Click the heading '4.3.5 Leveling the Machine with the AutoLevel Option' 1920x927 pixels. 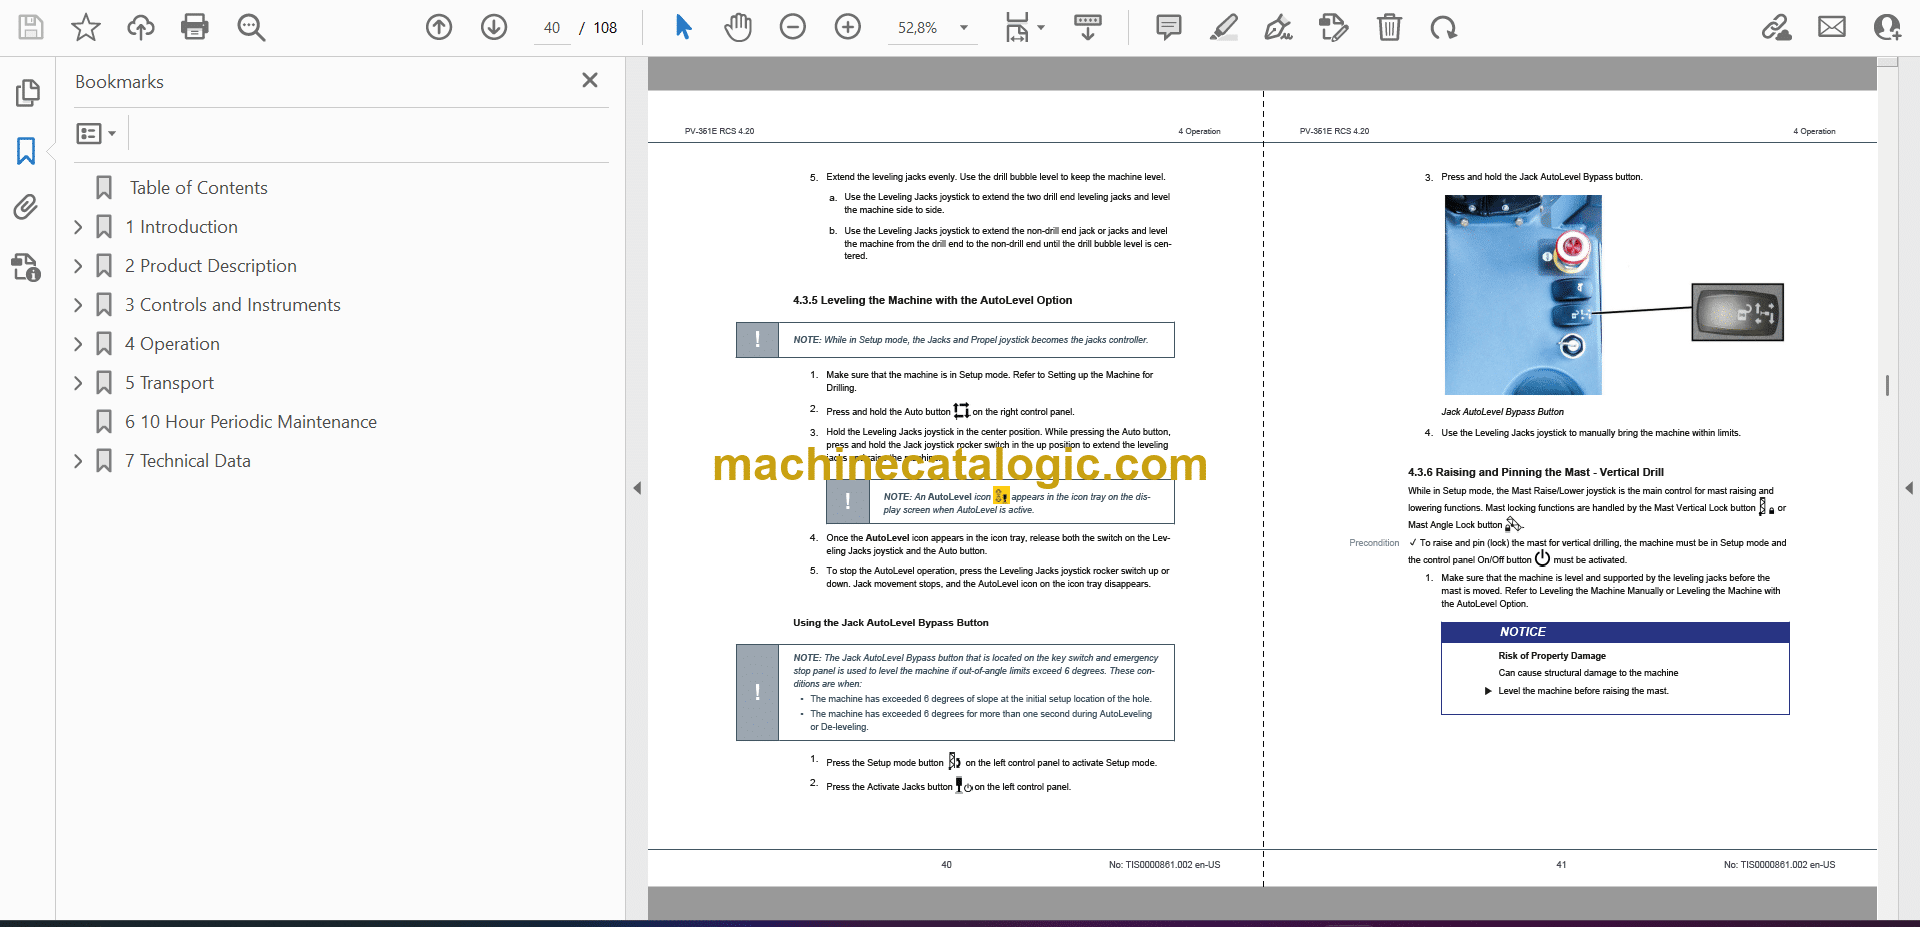pos(932,300)
